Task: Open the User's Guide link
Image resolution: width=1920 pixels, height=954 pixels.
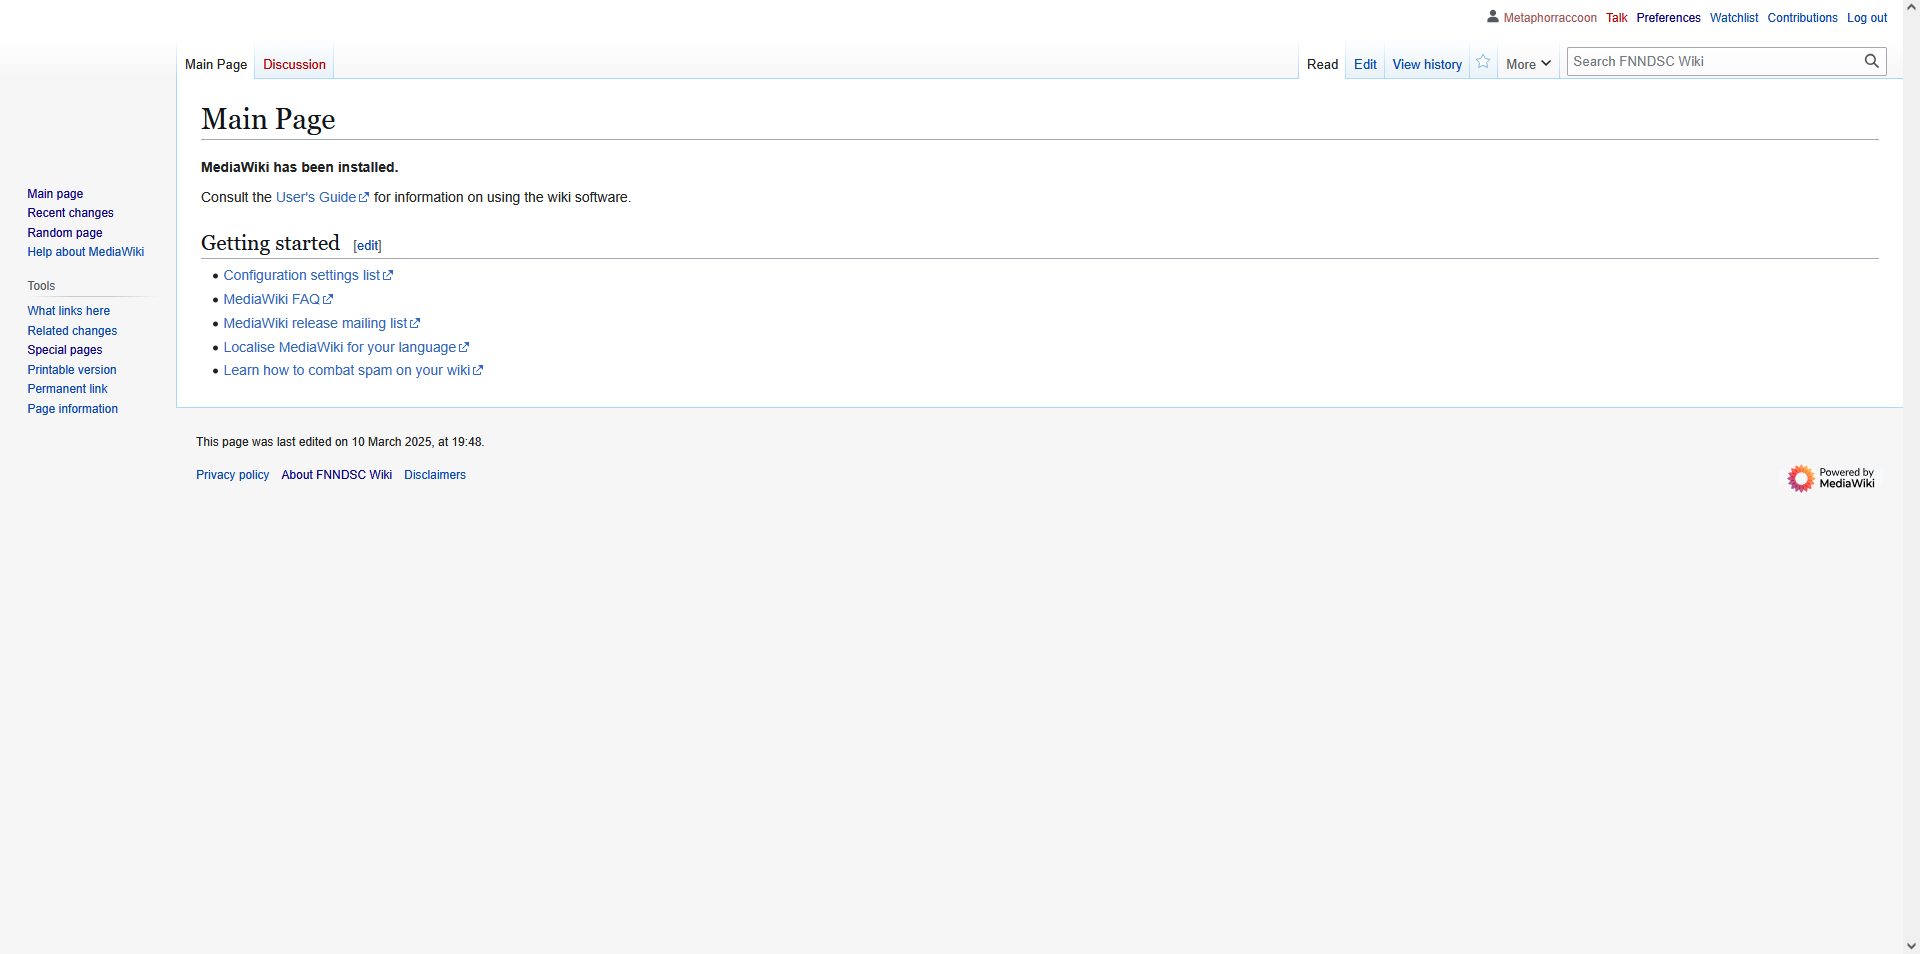Action: 322,197
